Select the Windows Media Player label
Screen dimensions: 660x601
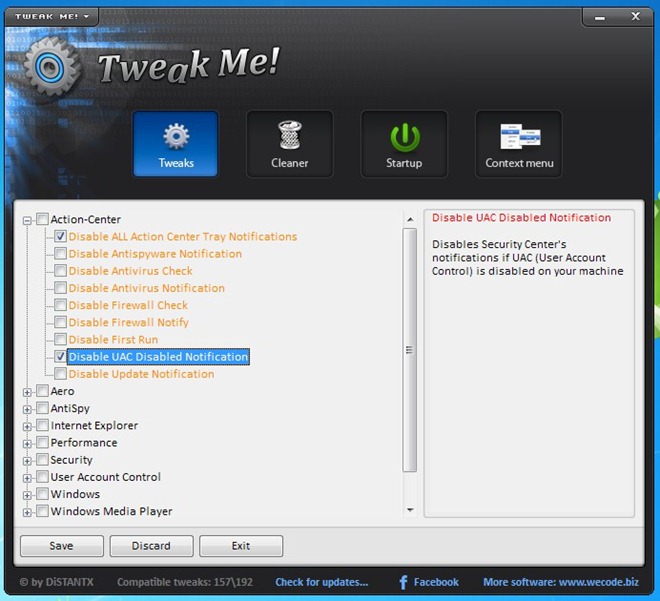[x=112, y=511]
